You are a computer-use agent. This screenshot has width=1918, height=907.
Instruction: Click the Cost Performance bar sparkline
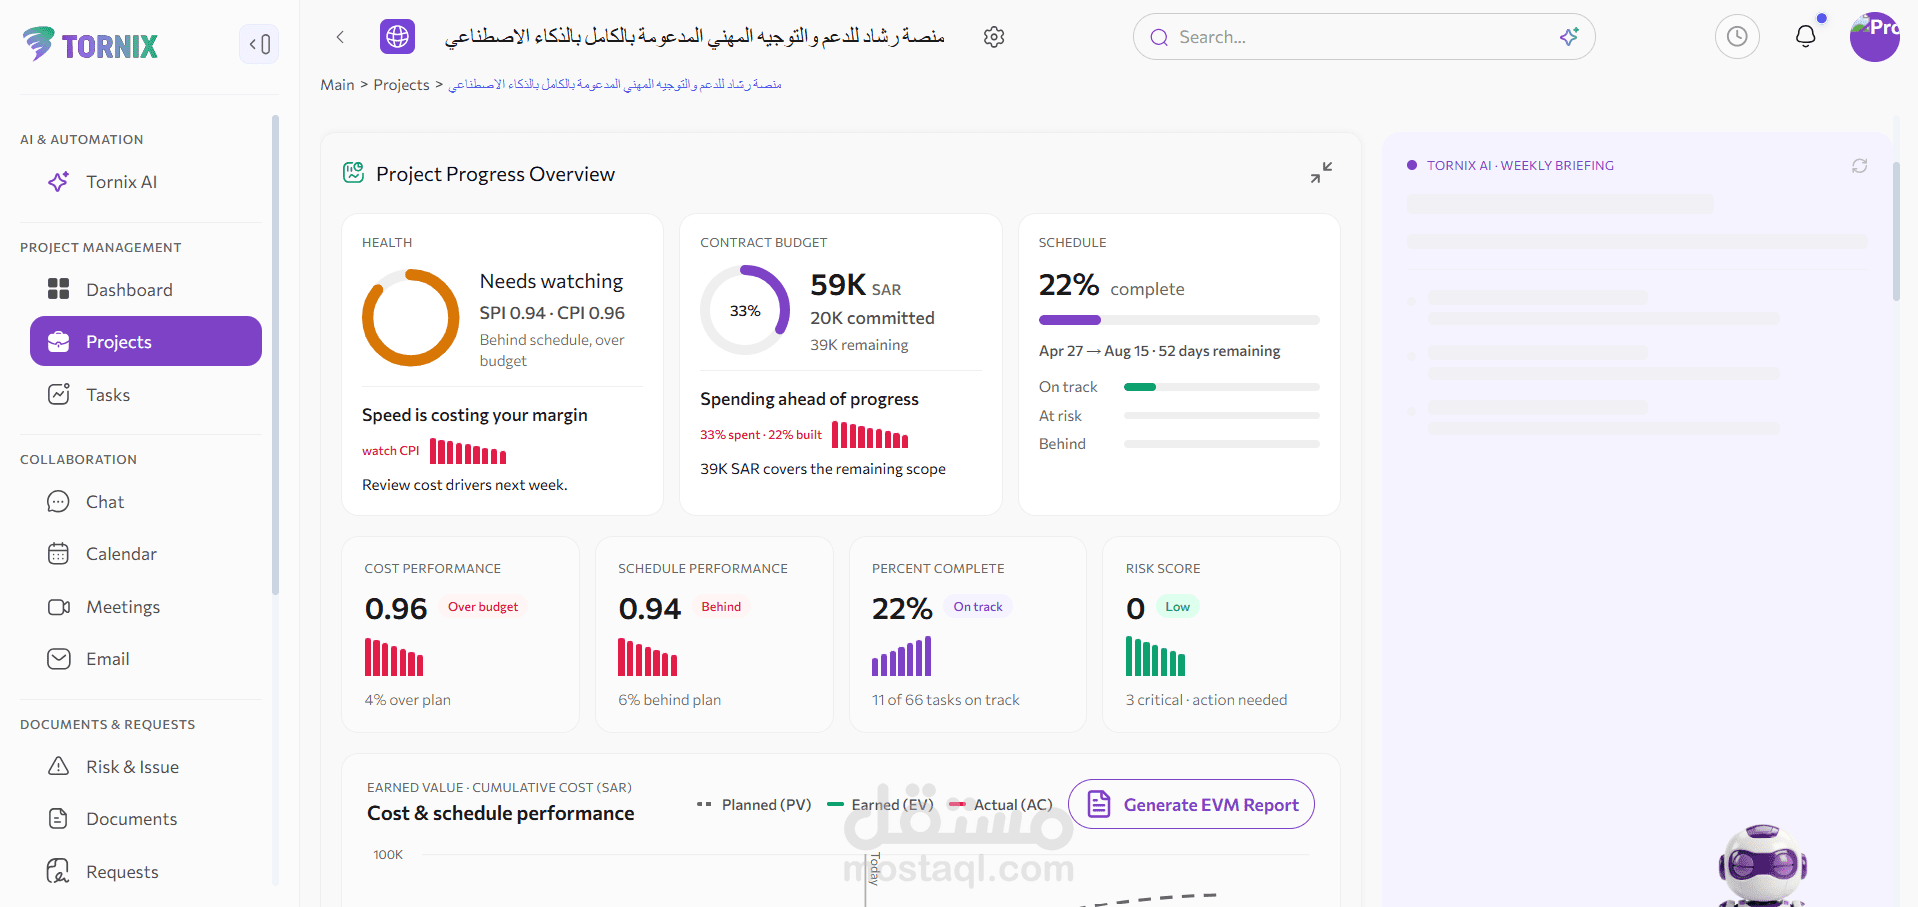394,657
